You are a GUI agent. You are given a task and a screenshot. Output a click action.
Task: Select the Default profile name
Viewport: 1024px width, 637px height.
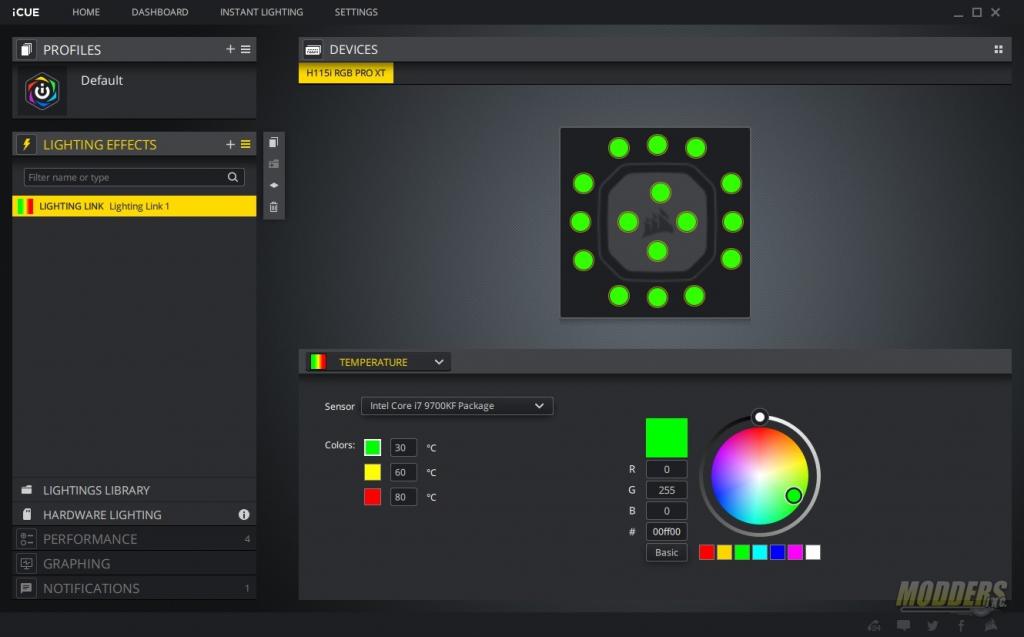click(102, 80)
